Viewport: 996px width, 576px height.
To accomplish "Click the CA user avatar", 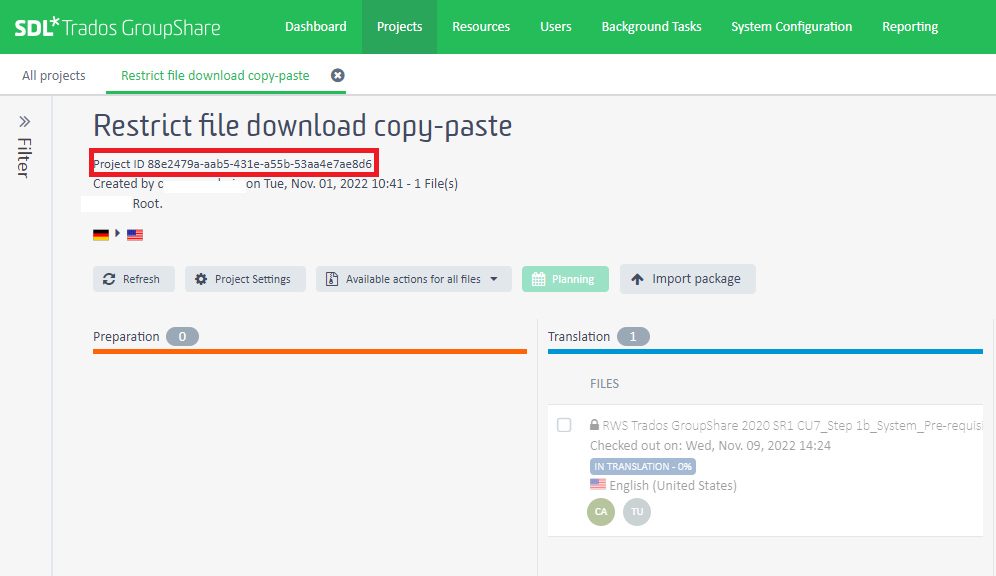I will pos(601,512).
